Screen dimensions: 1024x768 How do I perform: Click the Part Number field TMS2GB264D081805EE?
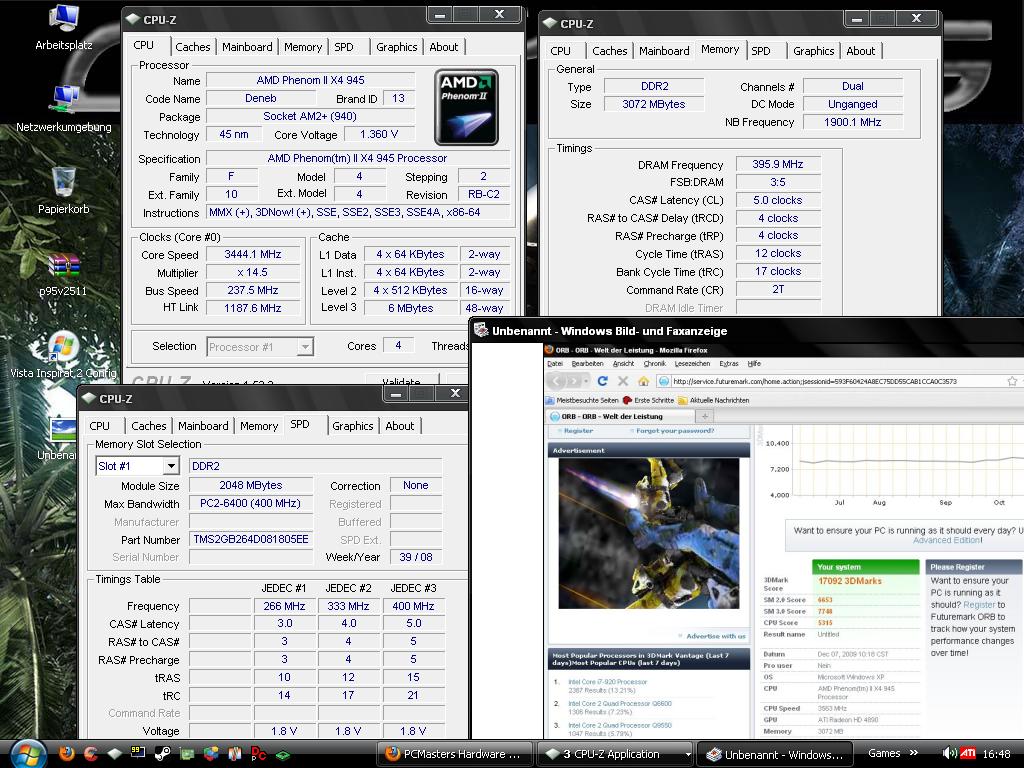point(251,539)
